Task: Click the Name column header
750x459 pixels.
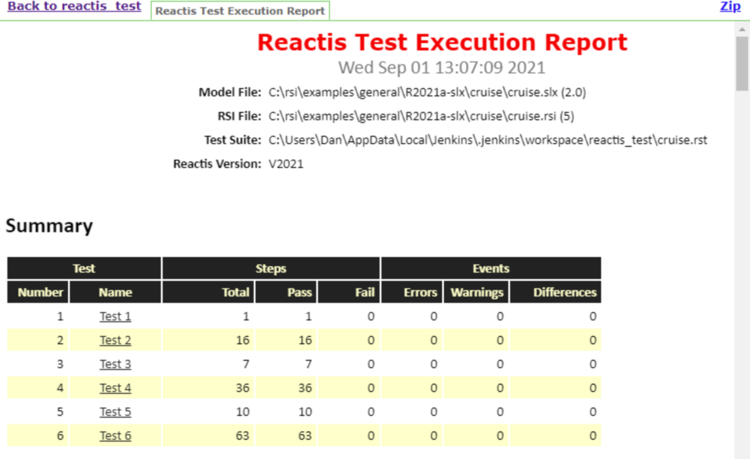Action: (x=115, y=292)
